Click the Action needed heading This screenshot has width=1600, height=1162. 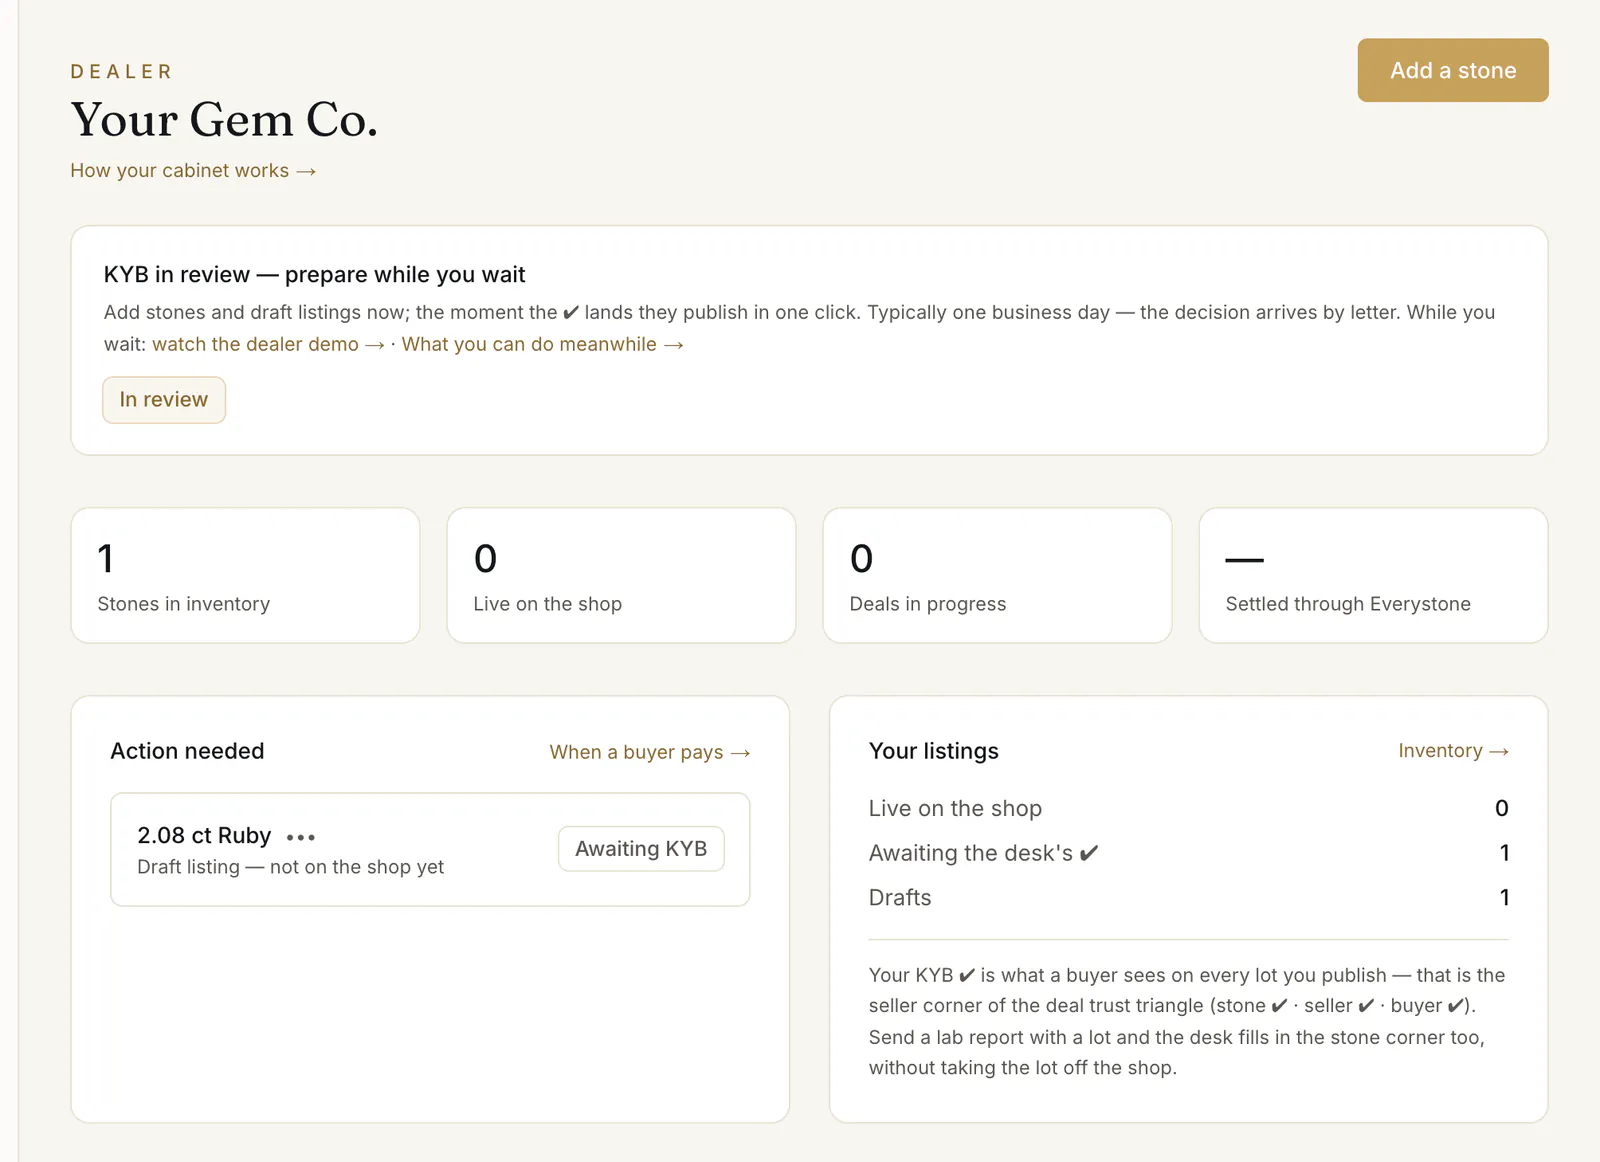(x=187, y=751)
